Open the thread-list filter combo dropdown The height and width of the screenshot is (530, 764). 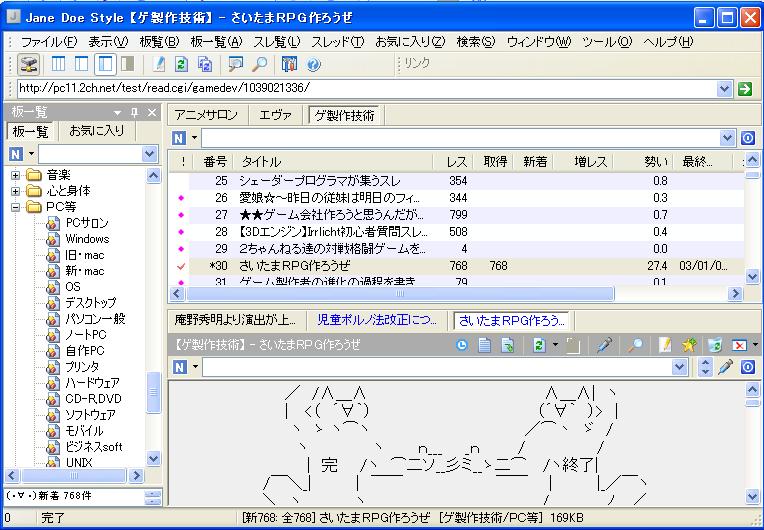coord(727,138)
